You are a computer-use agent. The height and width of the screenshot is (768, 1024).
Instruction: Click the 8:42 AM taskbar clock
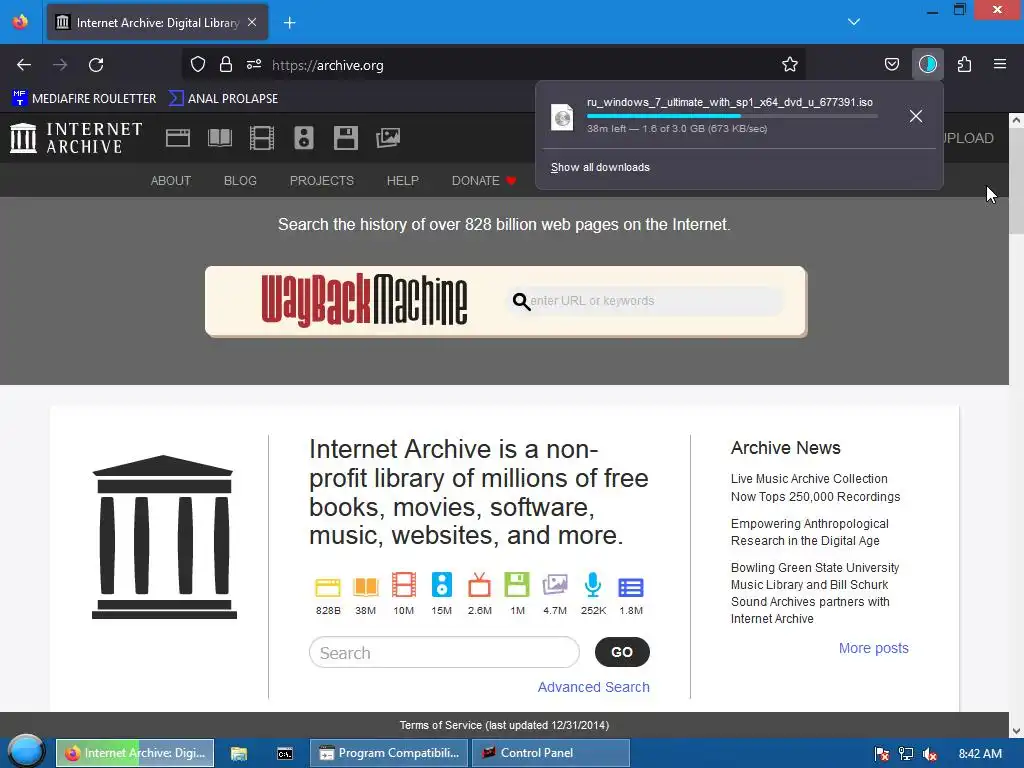tap(980, 754)
